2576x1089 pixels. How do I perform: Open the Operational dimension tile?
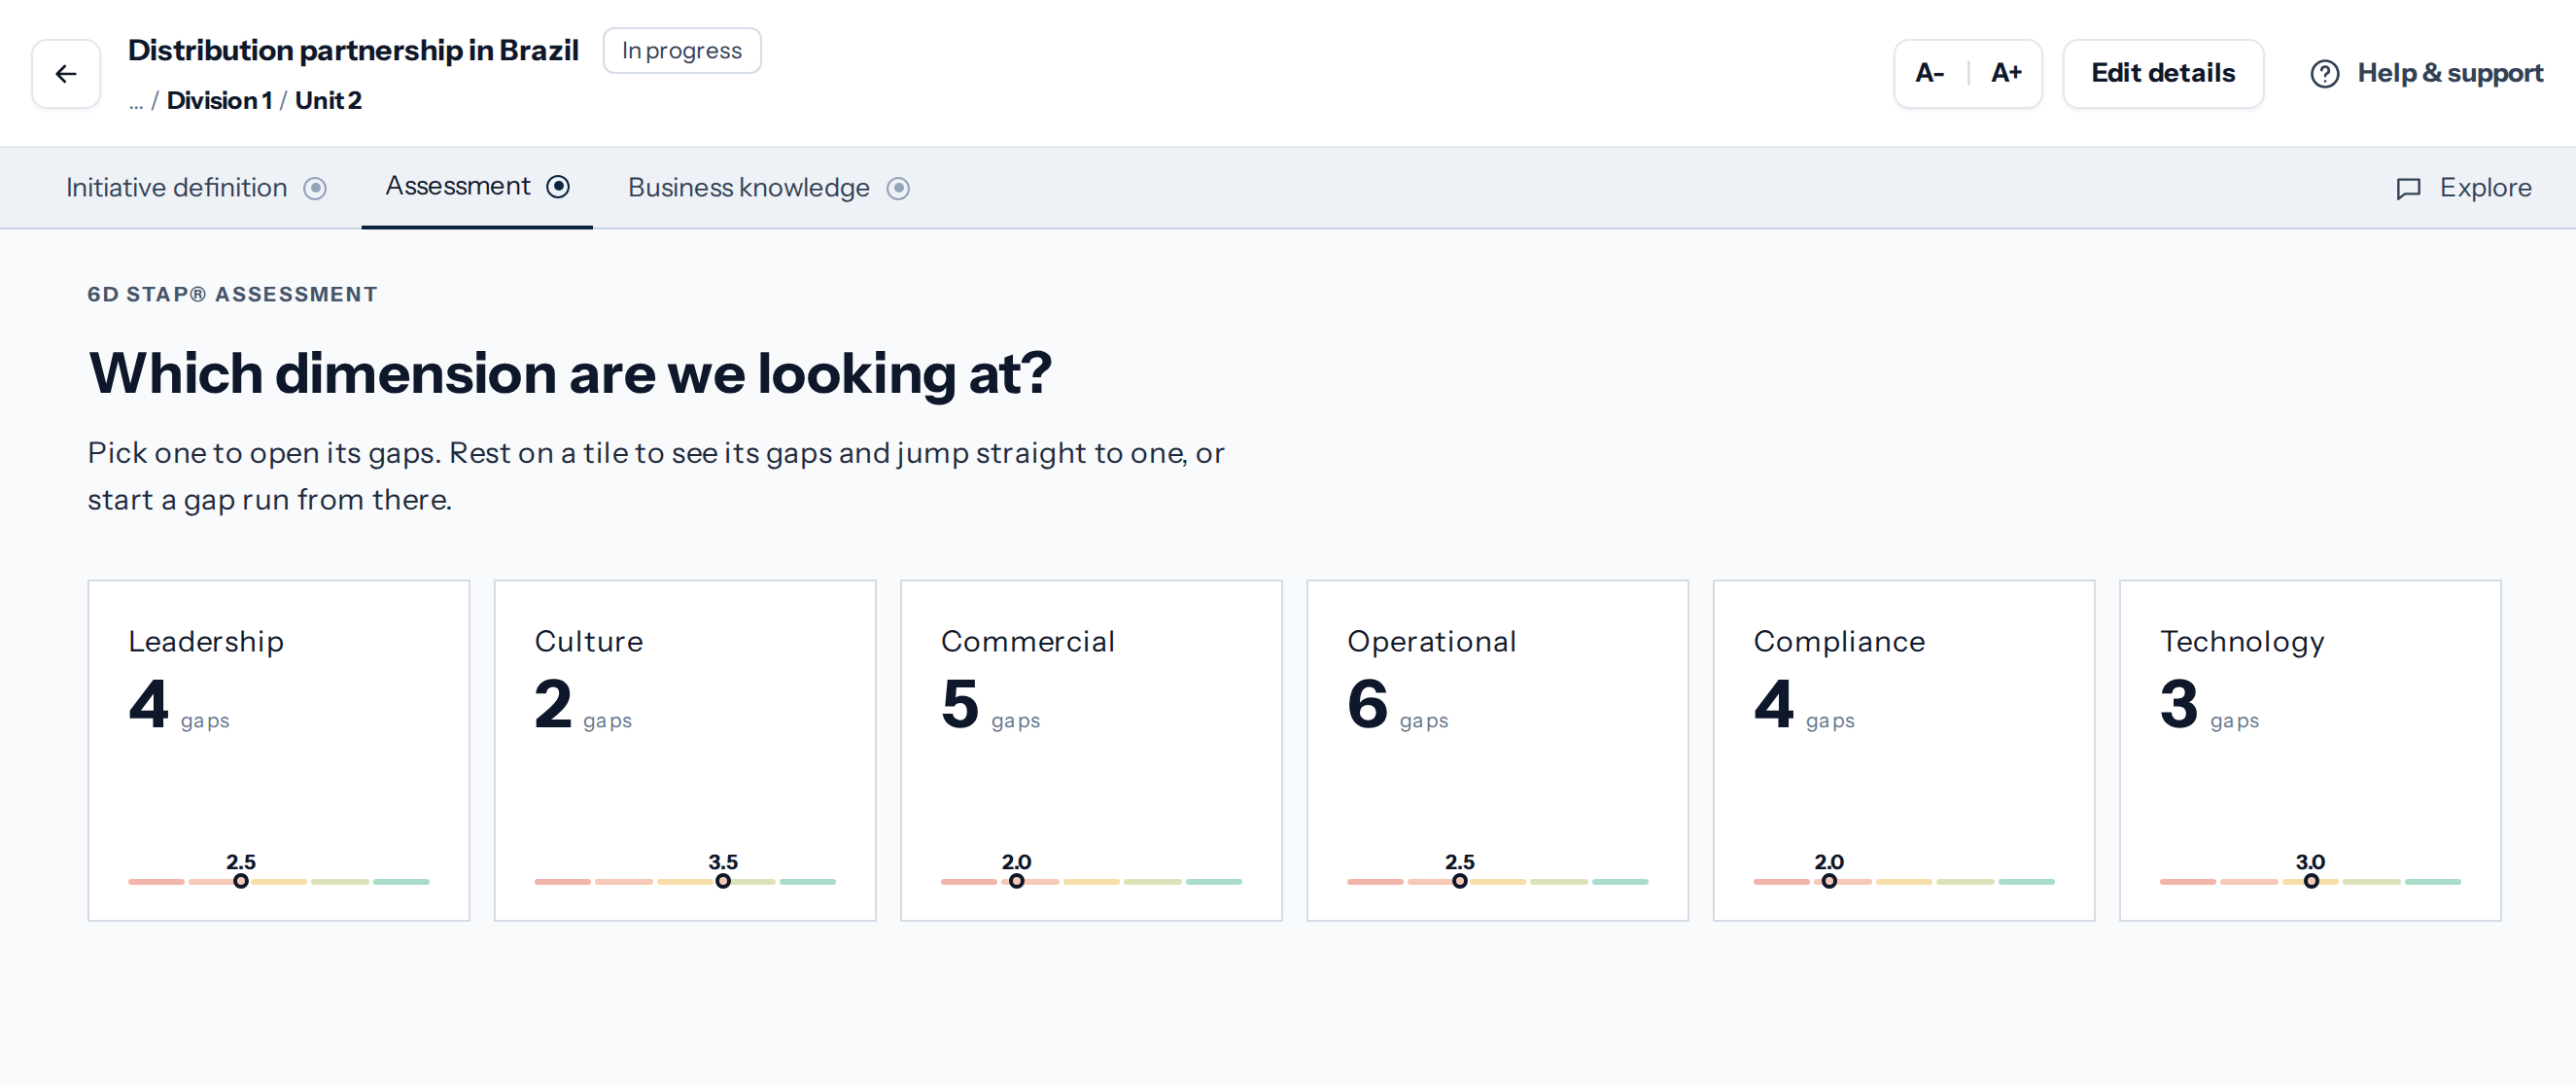pos(1497,752)
